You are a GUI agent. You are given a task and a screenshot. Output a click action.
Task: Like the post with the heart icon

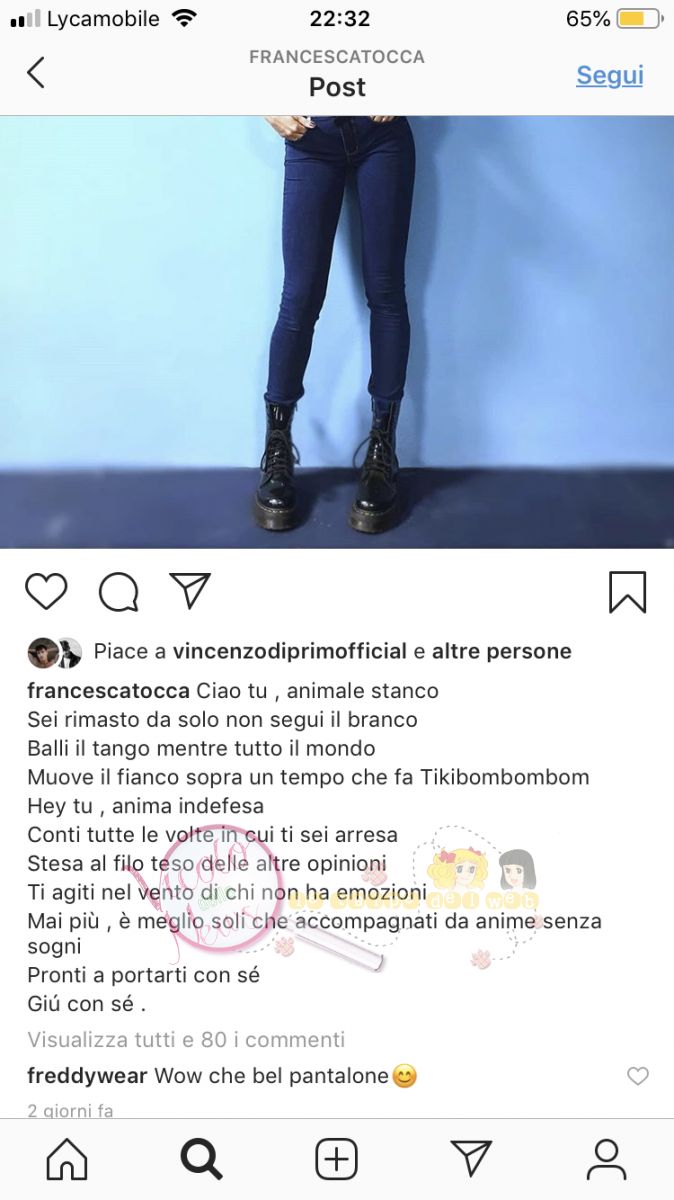tap(46, 591)
